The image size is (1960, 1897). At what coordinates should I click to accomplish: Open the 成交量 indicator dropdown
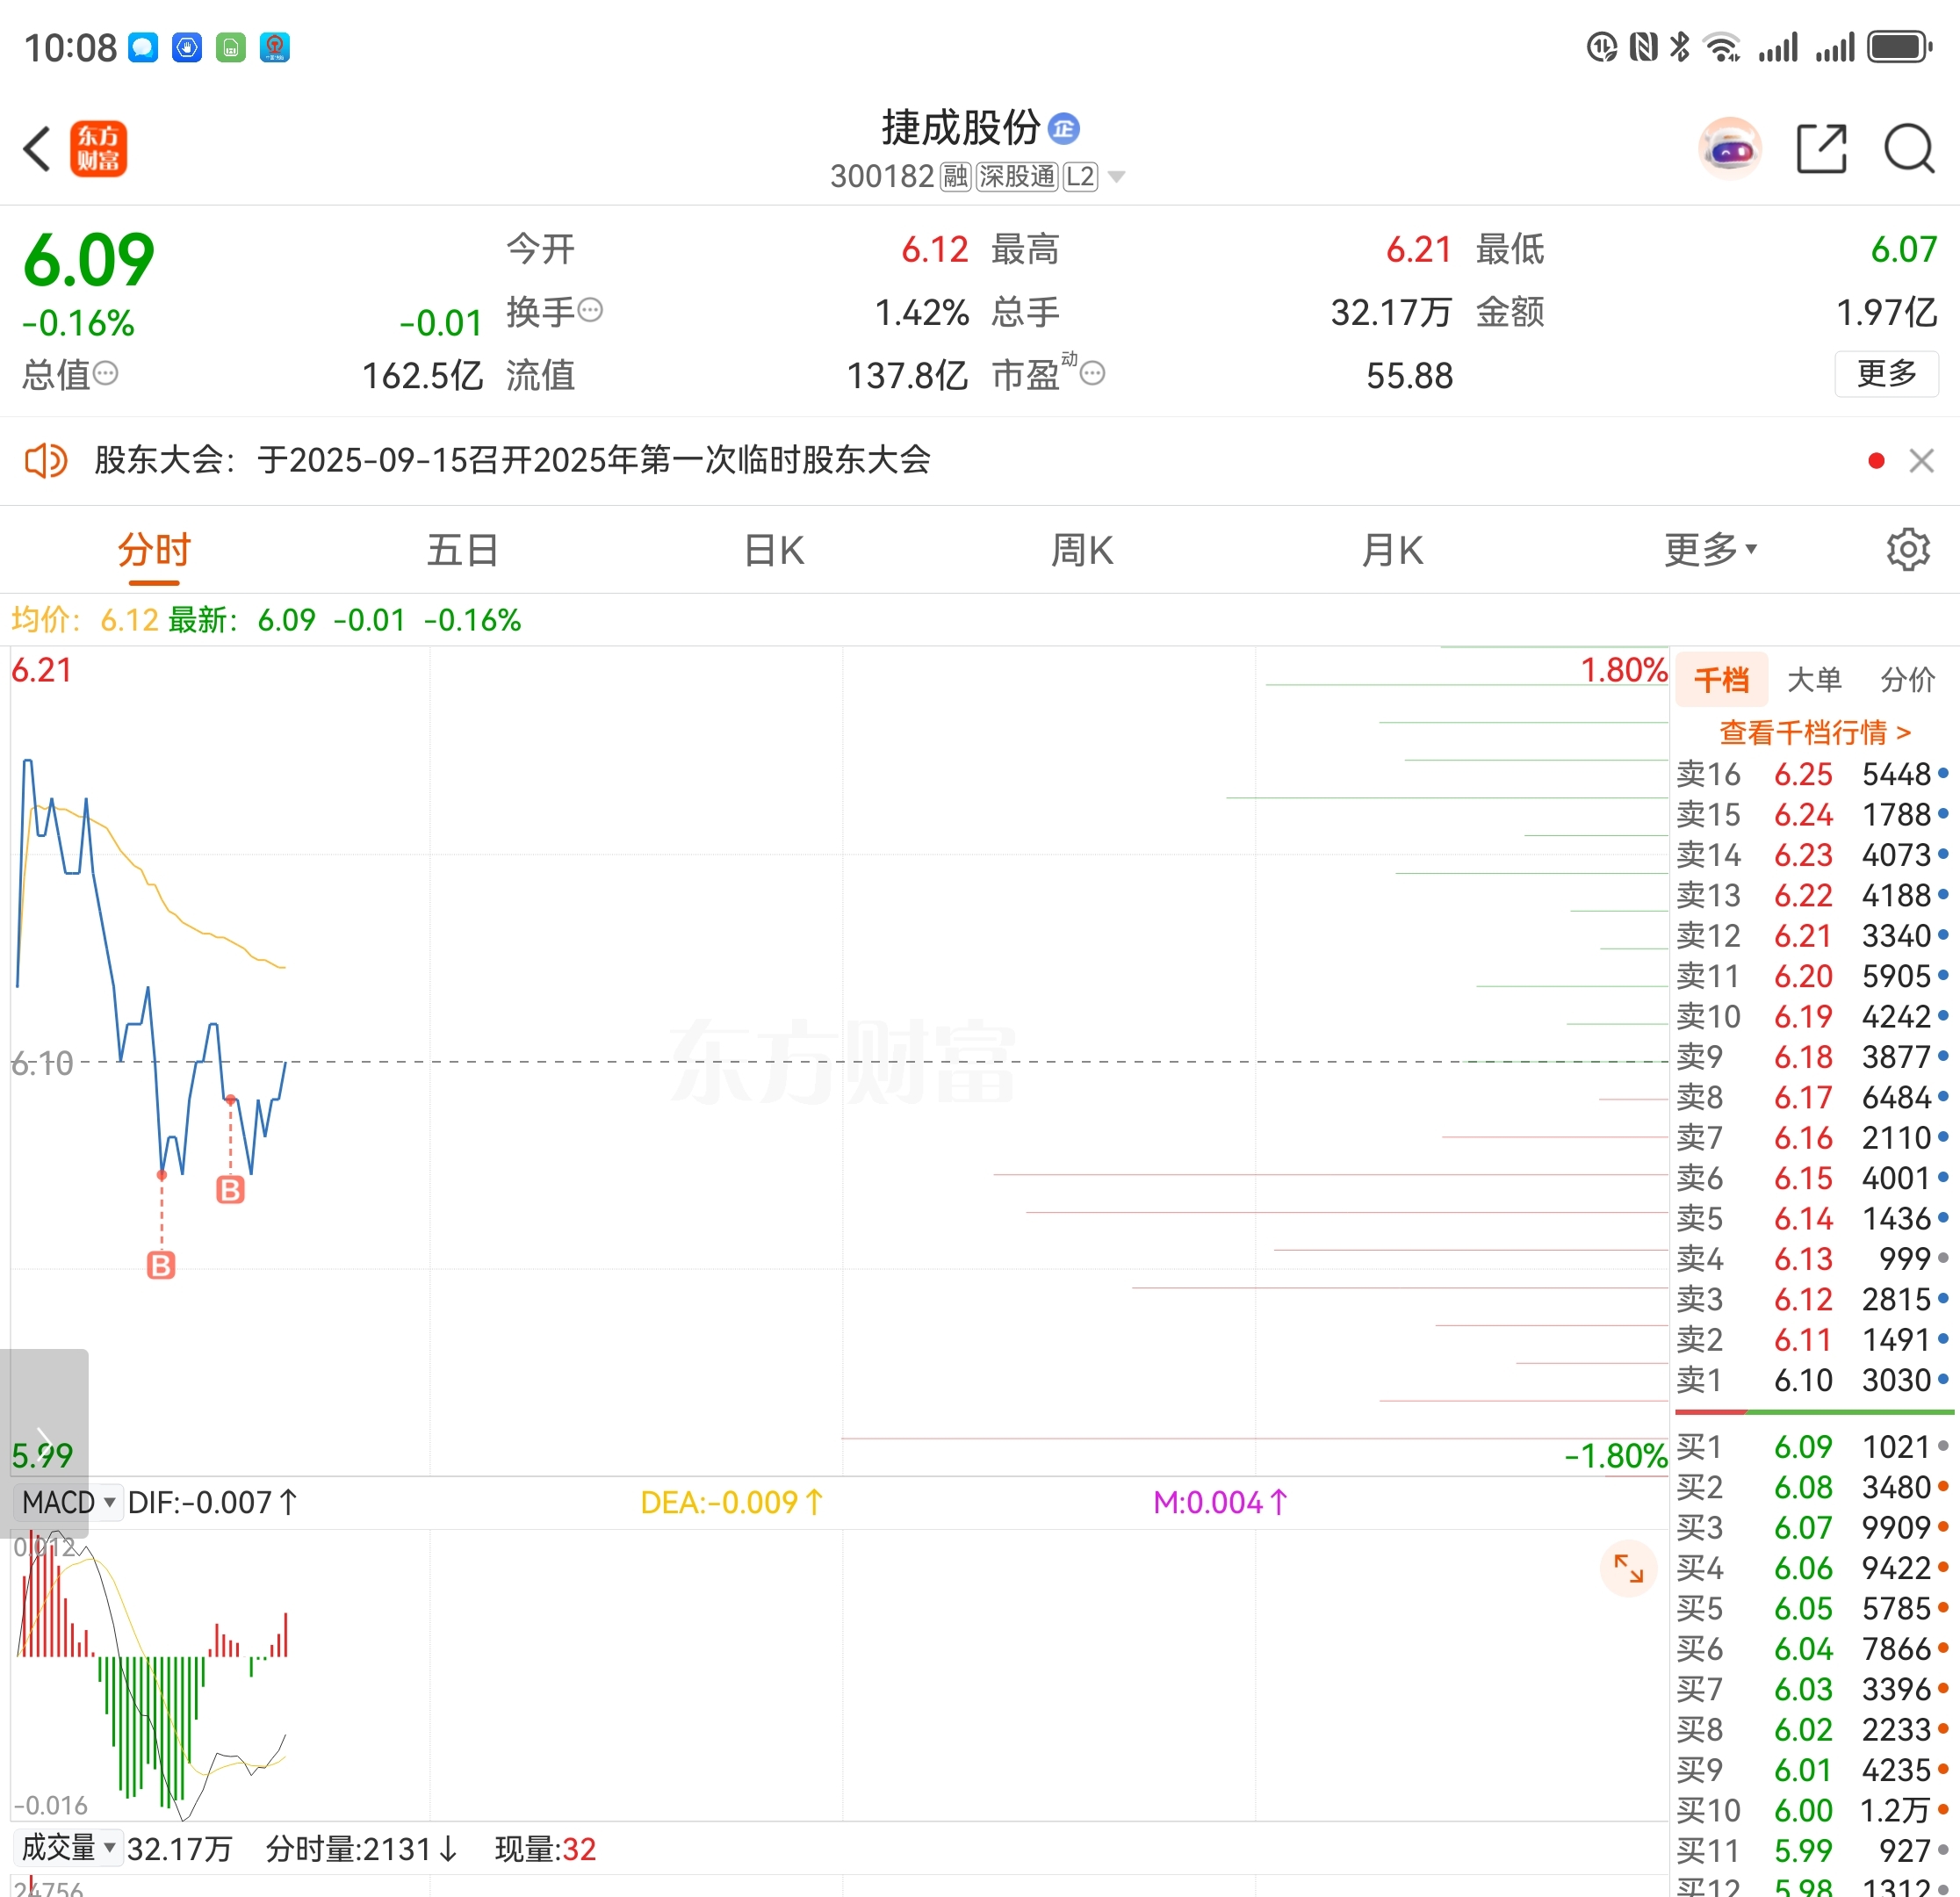(67, 1849)
